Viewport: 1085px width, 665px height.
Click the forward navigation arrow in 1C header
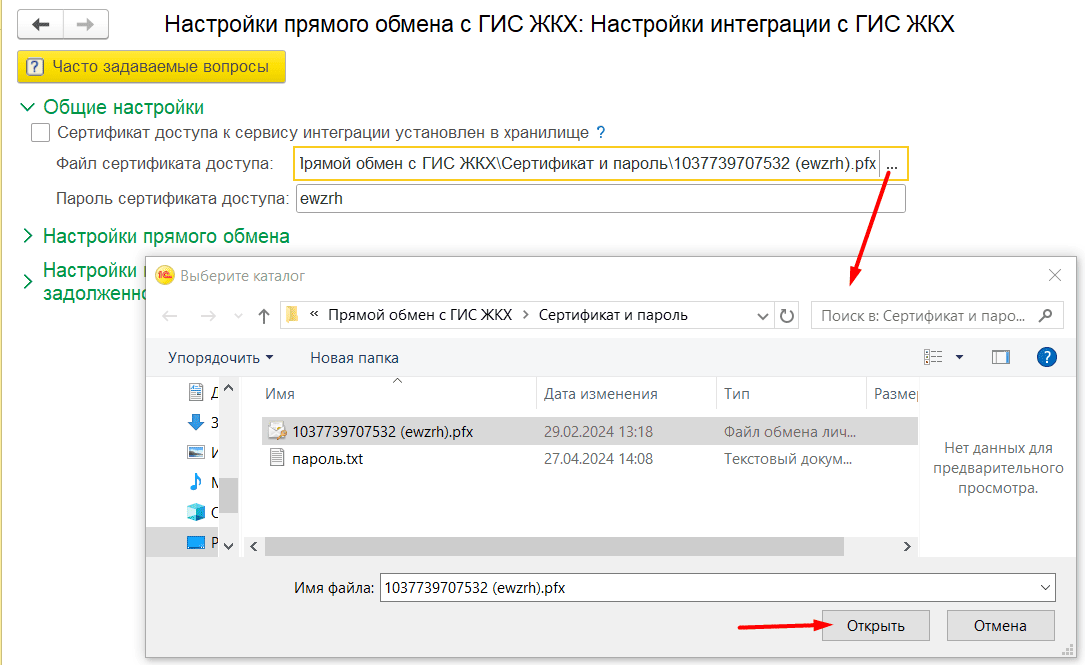[86, 25]
